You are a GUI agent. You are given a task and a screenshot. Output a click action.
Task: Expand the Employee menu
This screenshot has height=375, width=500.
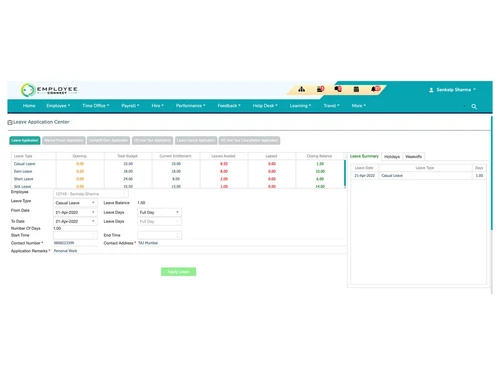(58, 106)
